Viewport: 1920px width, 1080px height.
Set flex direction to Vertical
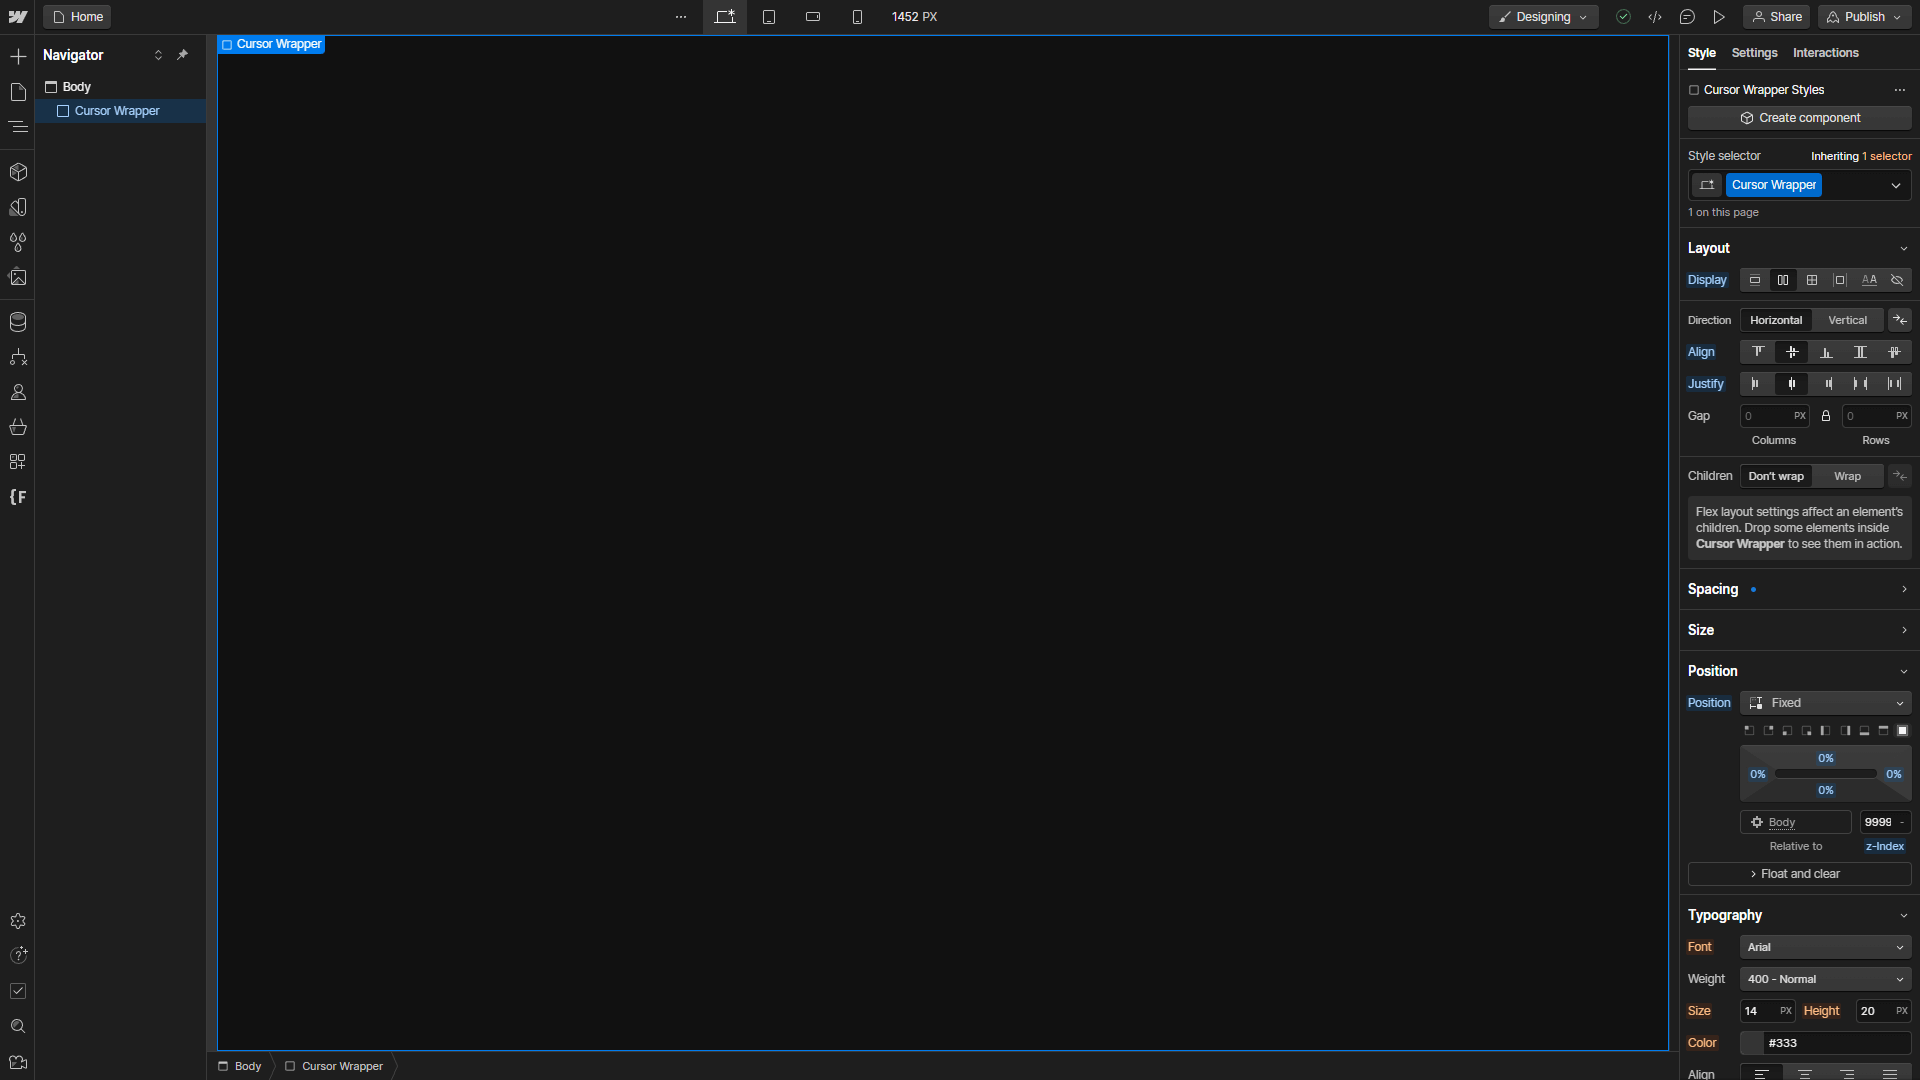(x=1847, y=320)
